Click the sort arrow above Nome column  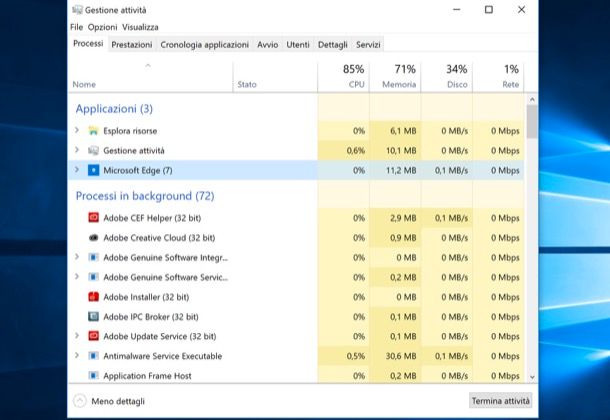tap(148, 66)
